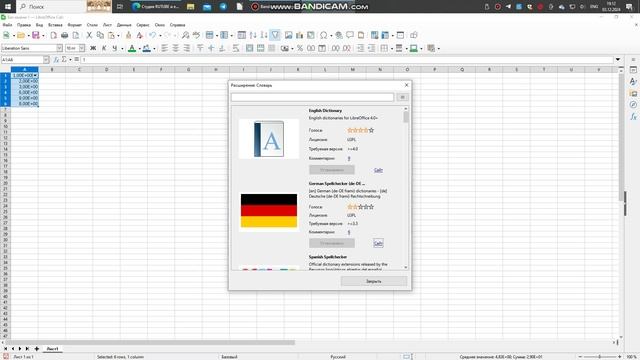Click the Telegram icon in taskbar
This screenshot has height=360, width=640.
(x=223, y=7)
